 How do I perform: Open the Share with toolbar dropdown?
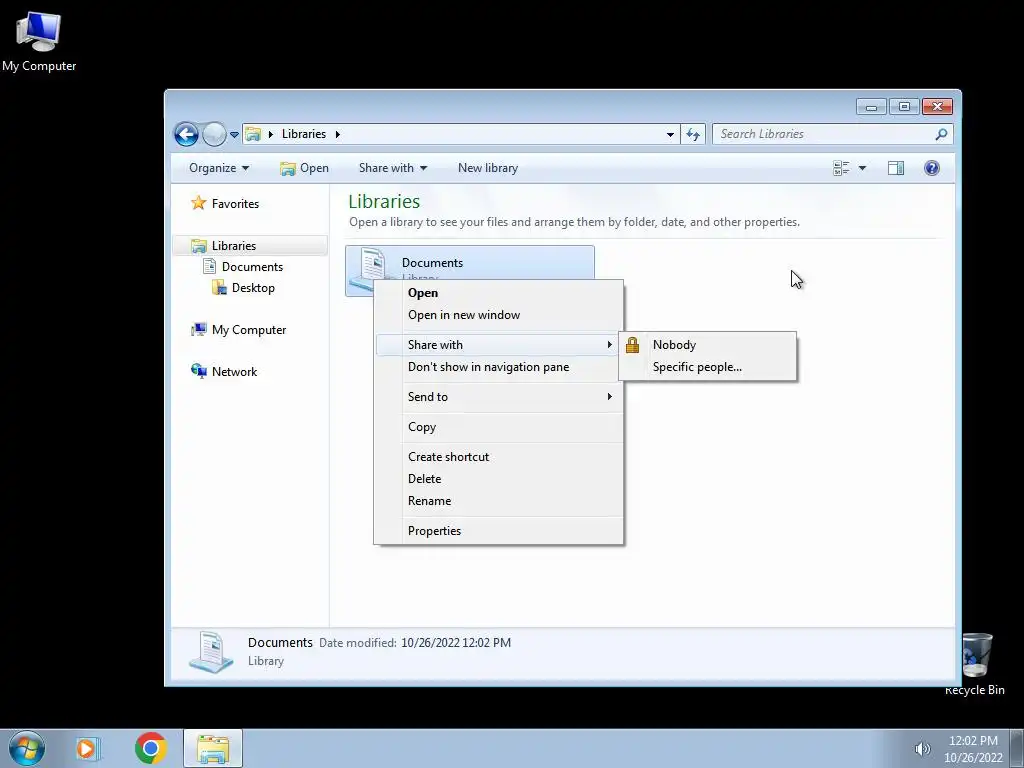392,168
